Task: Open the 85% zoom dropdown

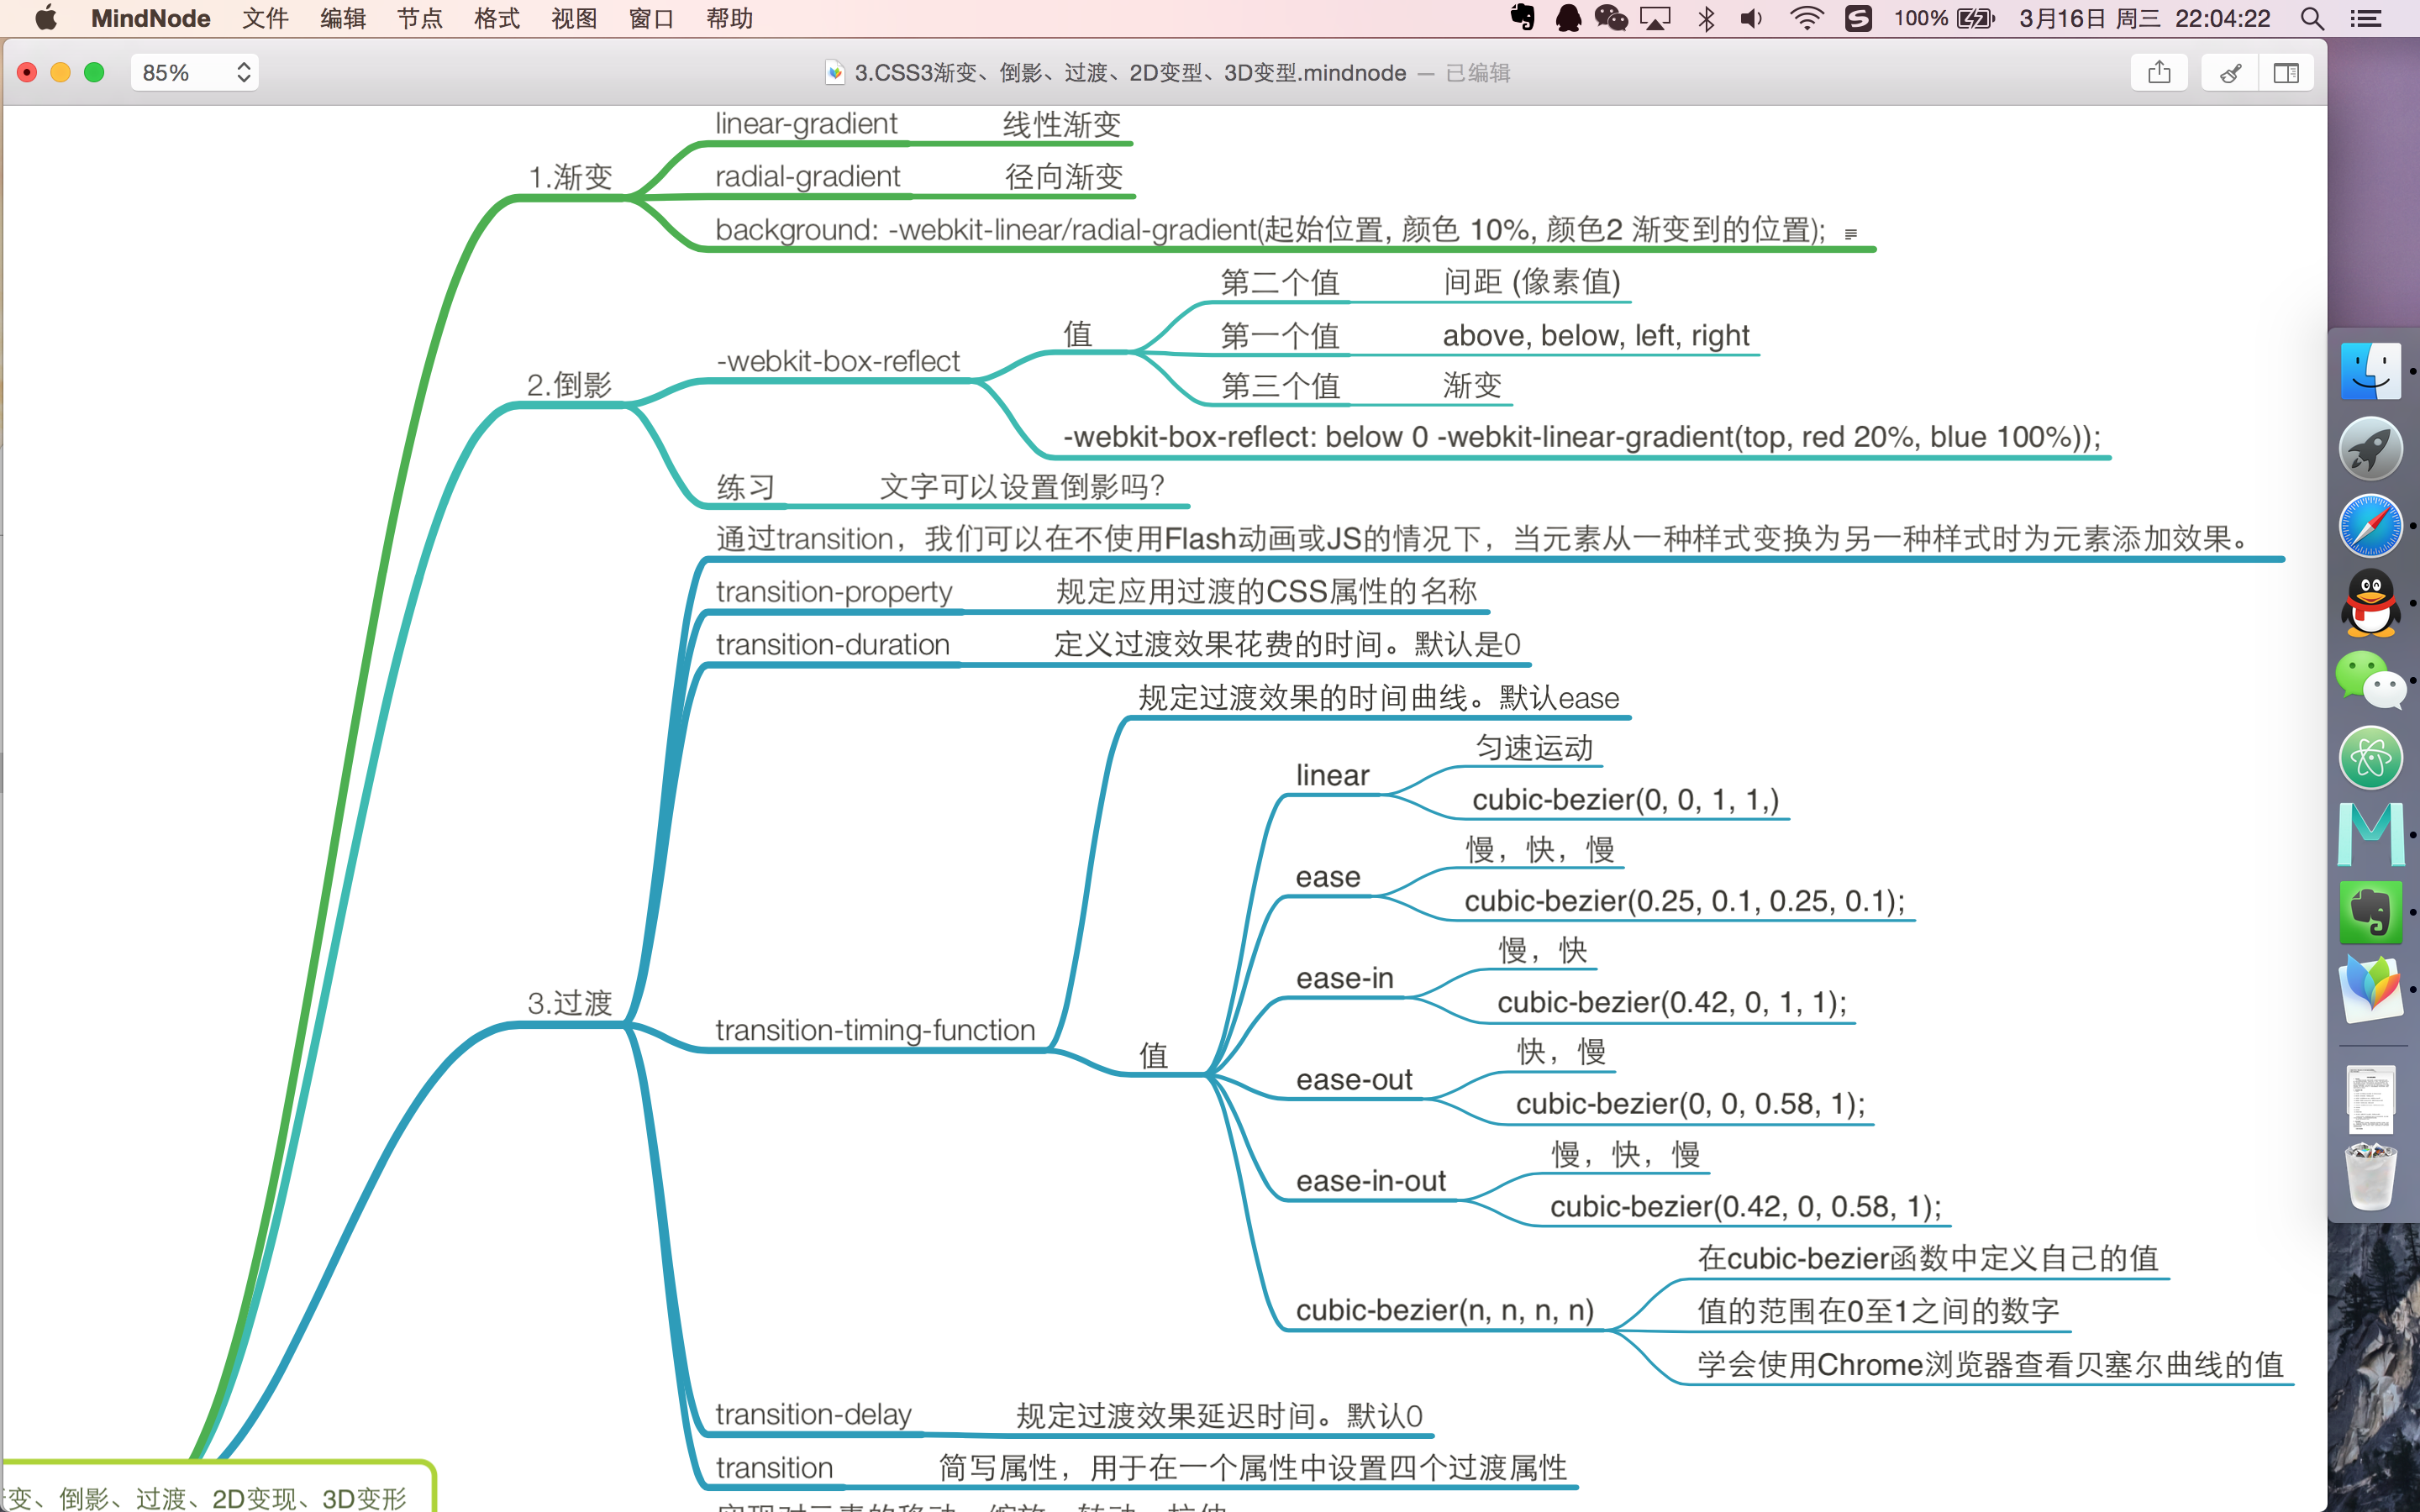Action: pyautogui.click(x=195, y=72)
